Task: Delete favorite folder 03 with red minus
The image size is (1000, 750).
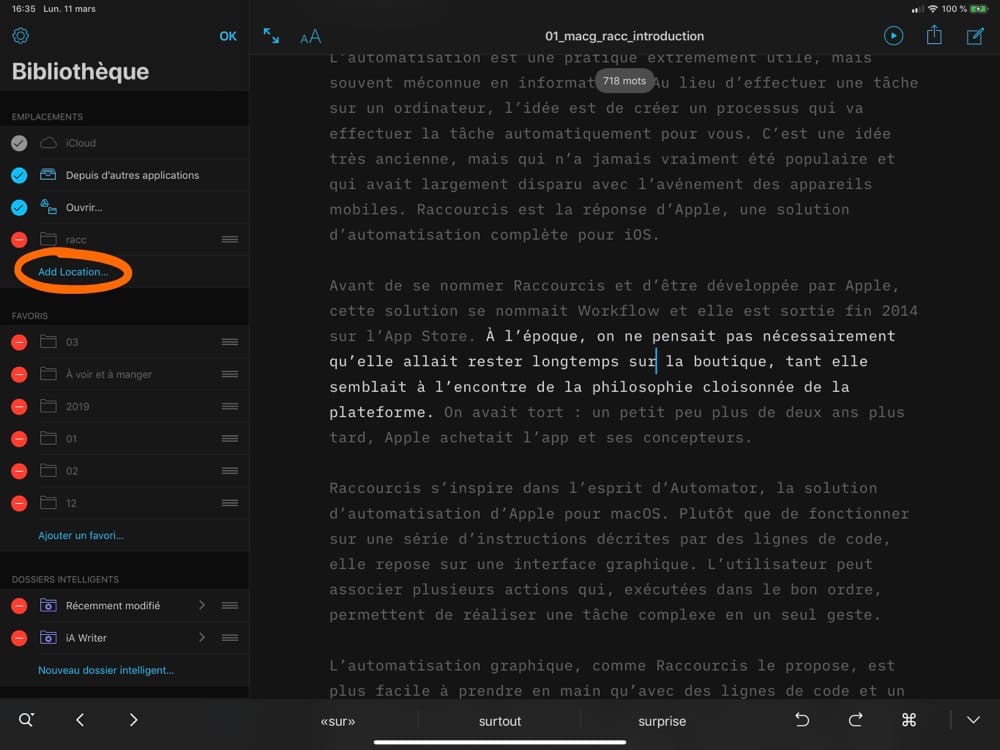Action: pos(19,342)
